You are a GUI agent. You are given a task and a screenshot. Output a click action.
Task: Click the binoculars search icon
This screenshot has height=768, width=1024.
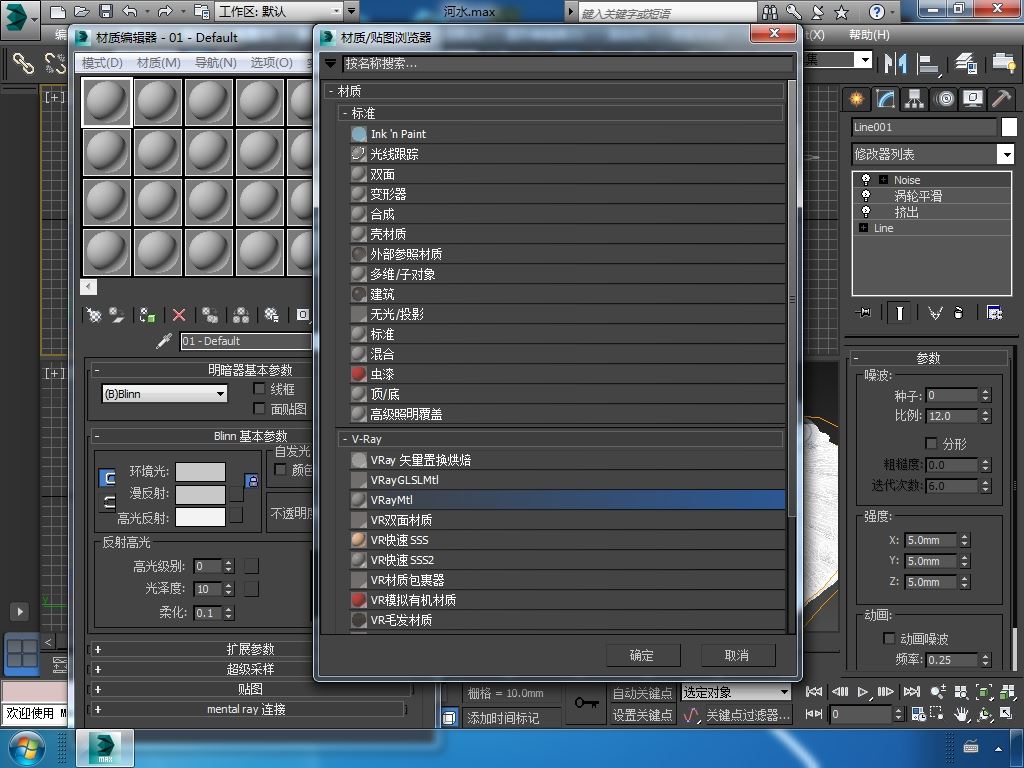769,12
